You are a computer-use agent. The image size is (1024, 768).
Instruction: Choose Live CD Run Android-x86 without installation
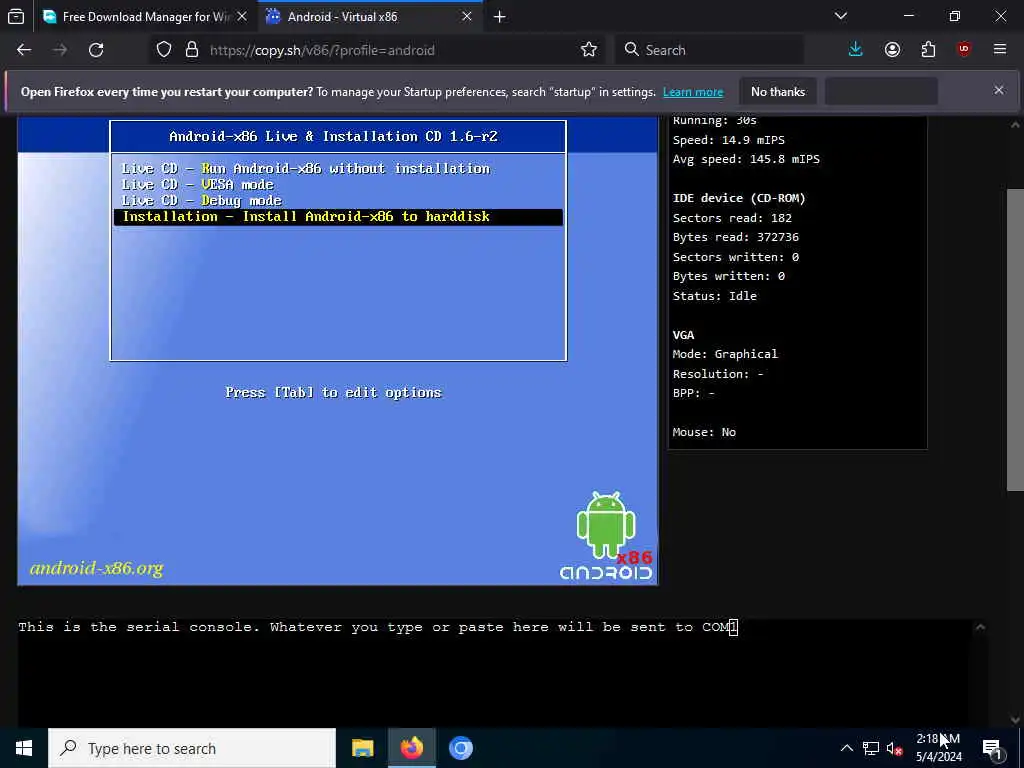click(306, 168)
